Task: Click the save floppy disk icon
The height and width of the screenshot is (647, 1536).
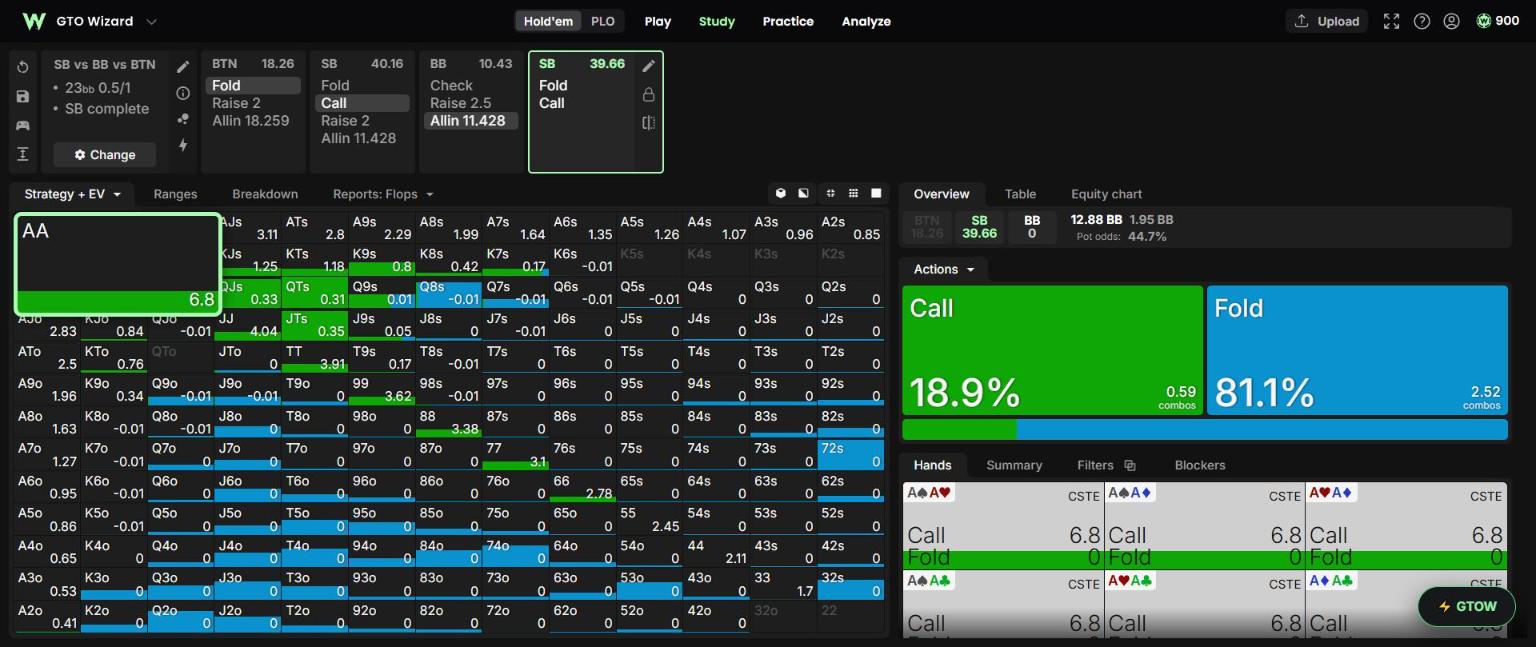Action: [x=23, y=96]
